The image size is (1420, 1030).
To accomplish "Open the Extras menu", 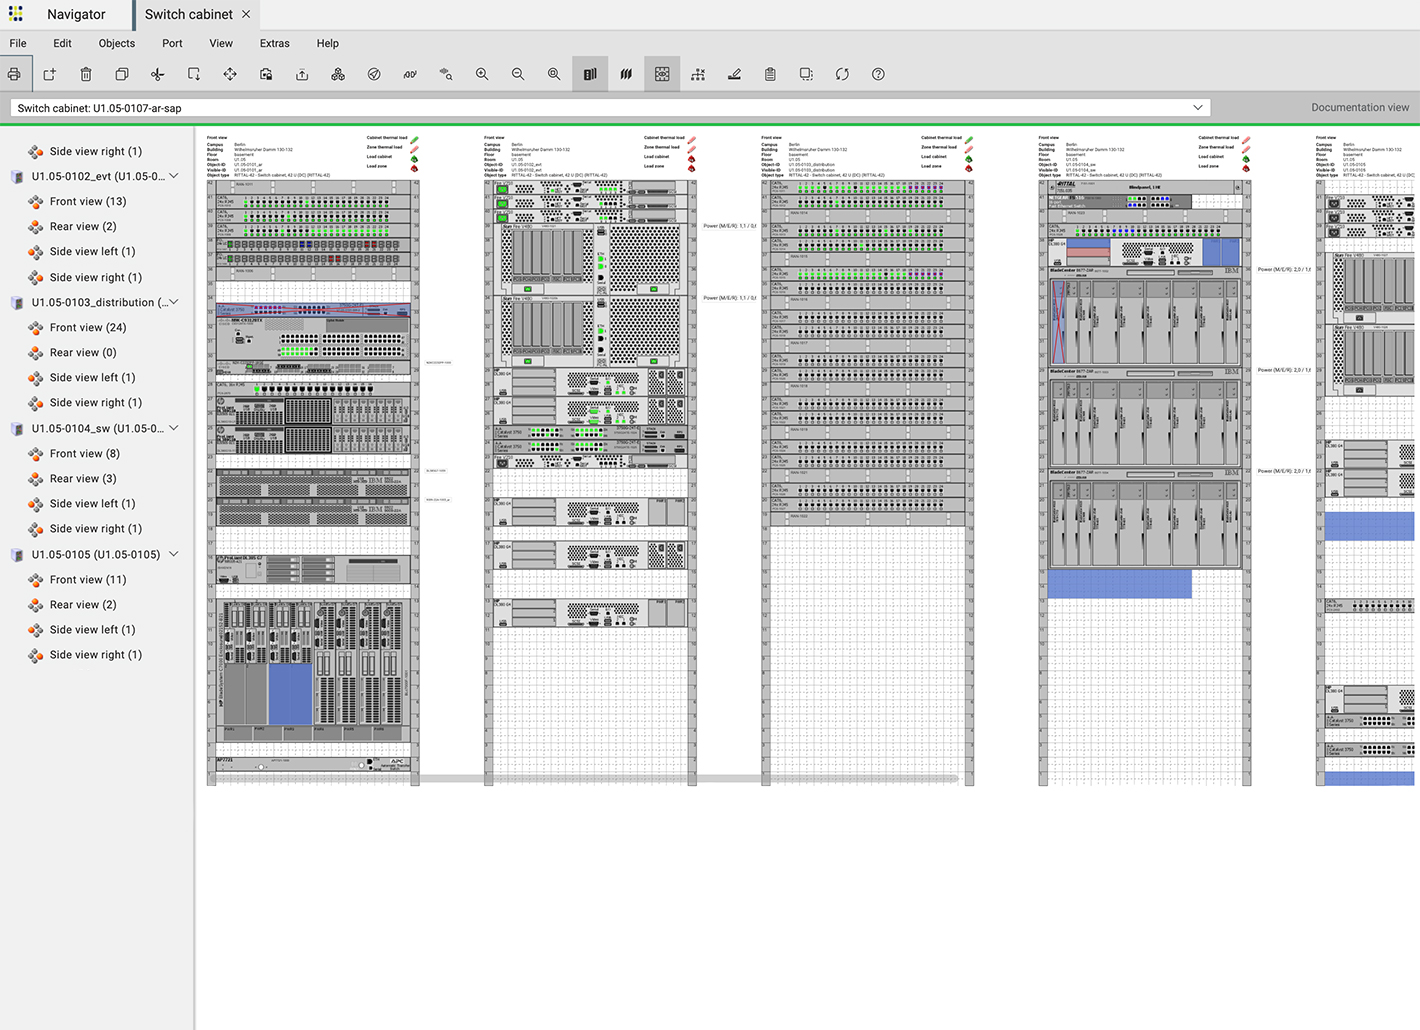I will coord(274,43).
